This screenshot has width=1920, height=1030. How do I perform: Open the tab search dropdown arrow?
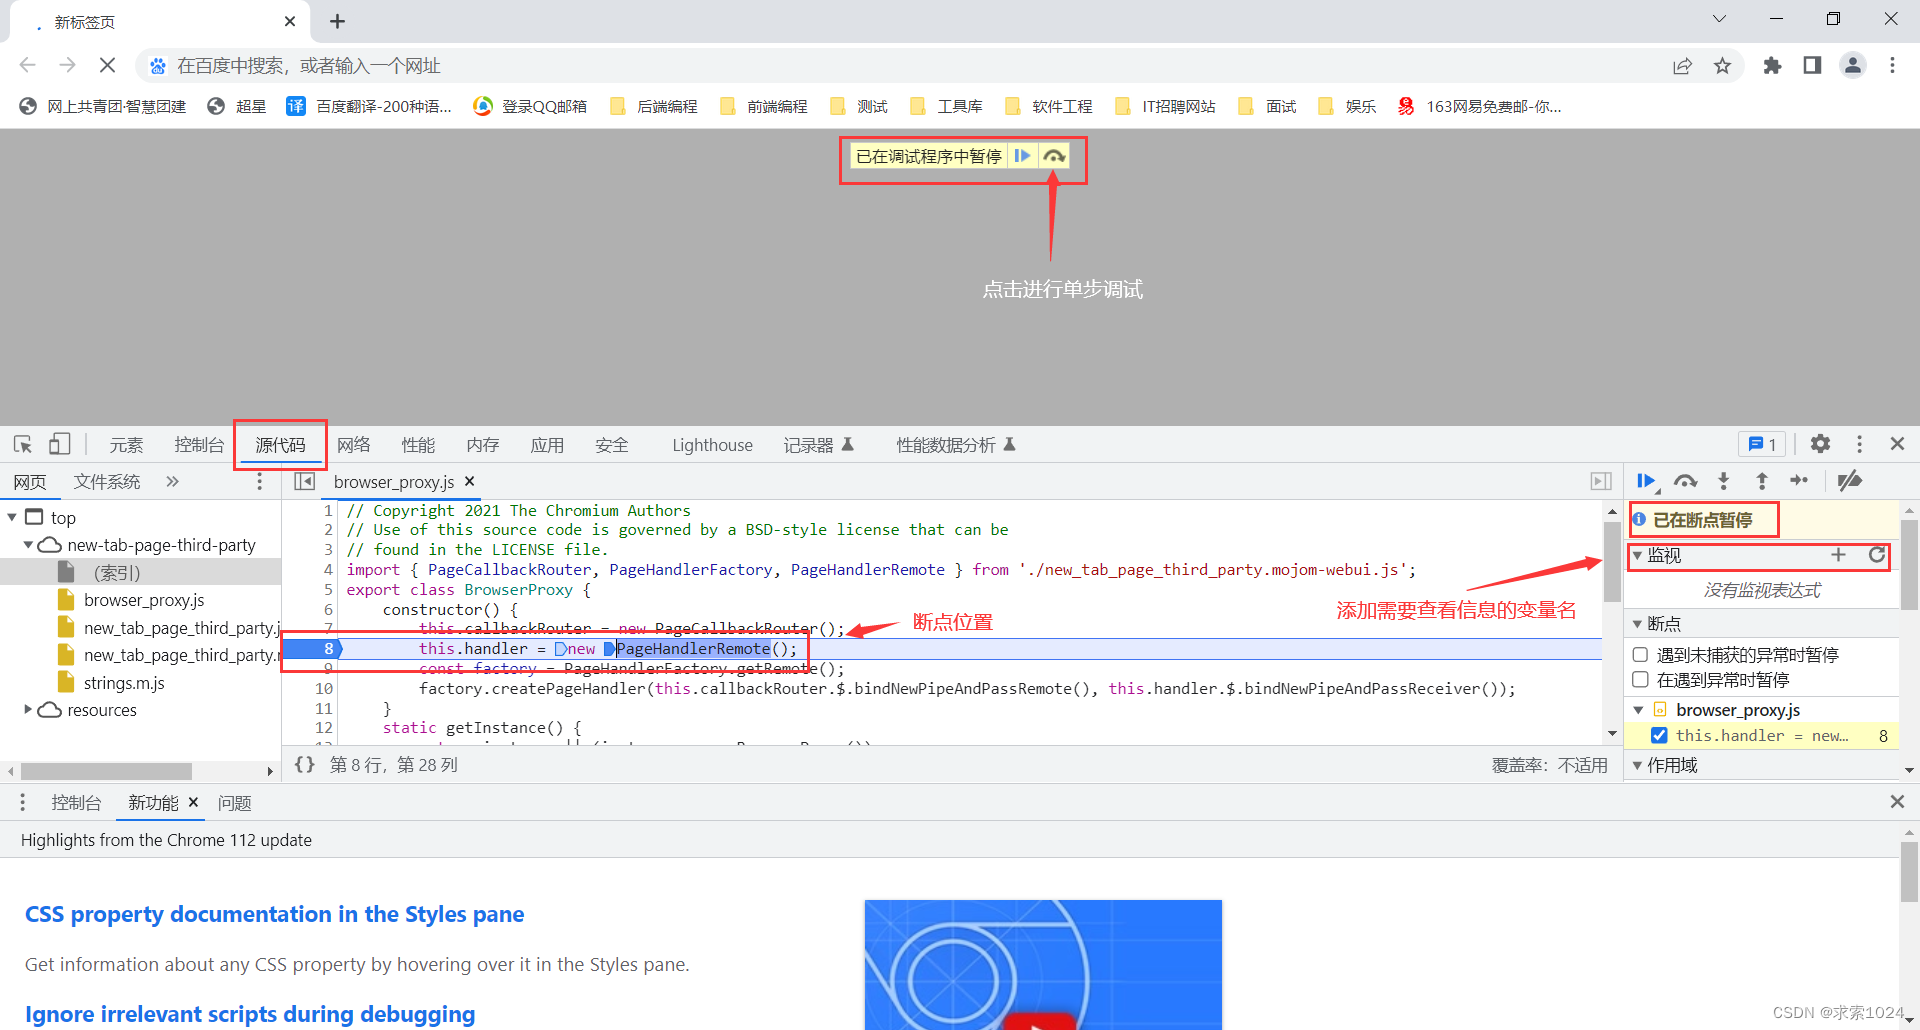1719,19
